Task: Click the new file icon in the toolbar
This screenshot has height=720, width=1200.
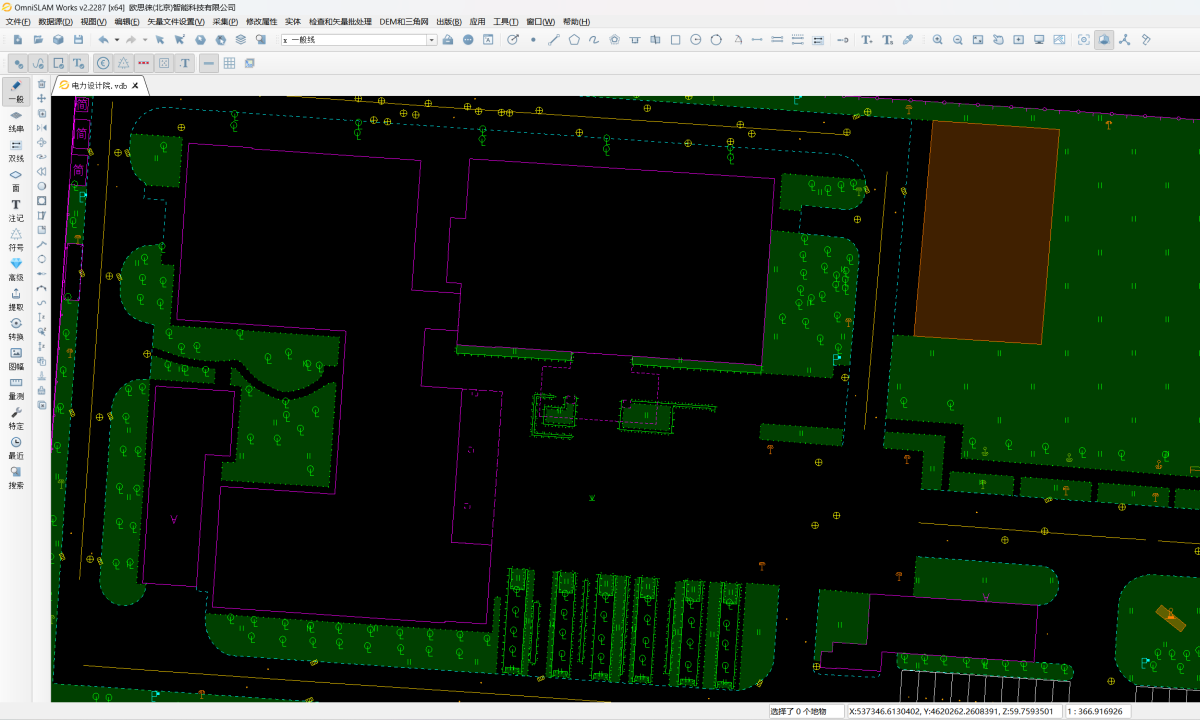Action: pos(18,40)
